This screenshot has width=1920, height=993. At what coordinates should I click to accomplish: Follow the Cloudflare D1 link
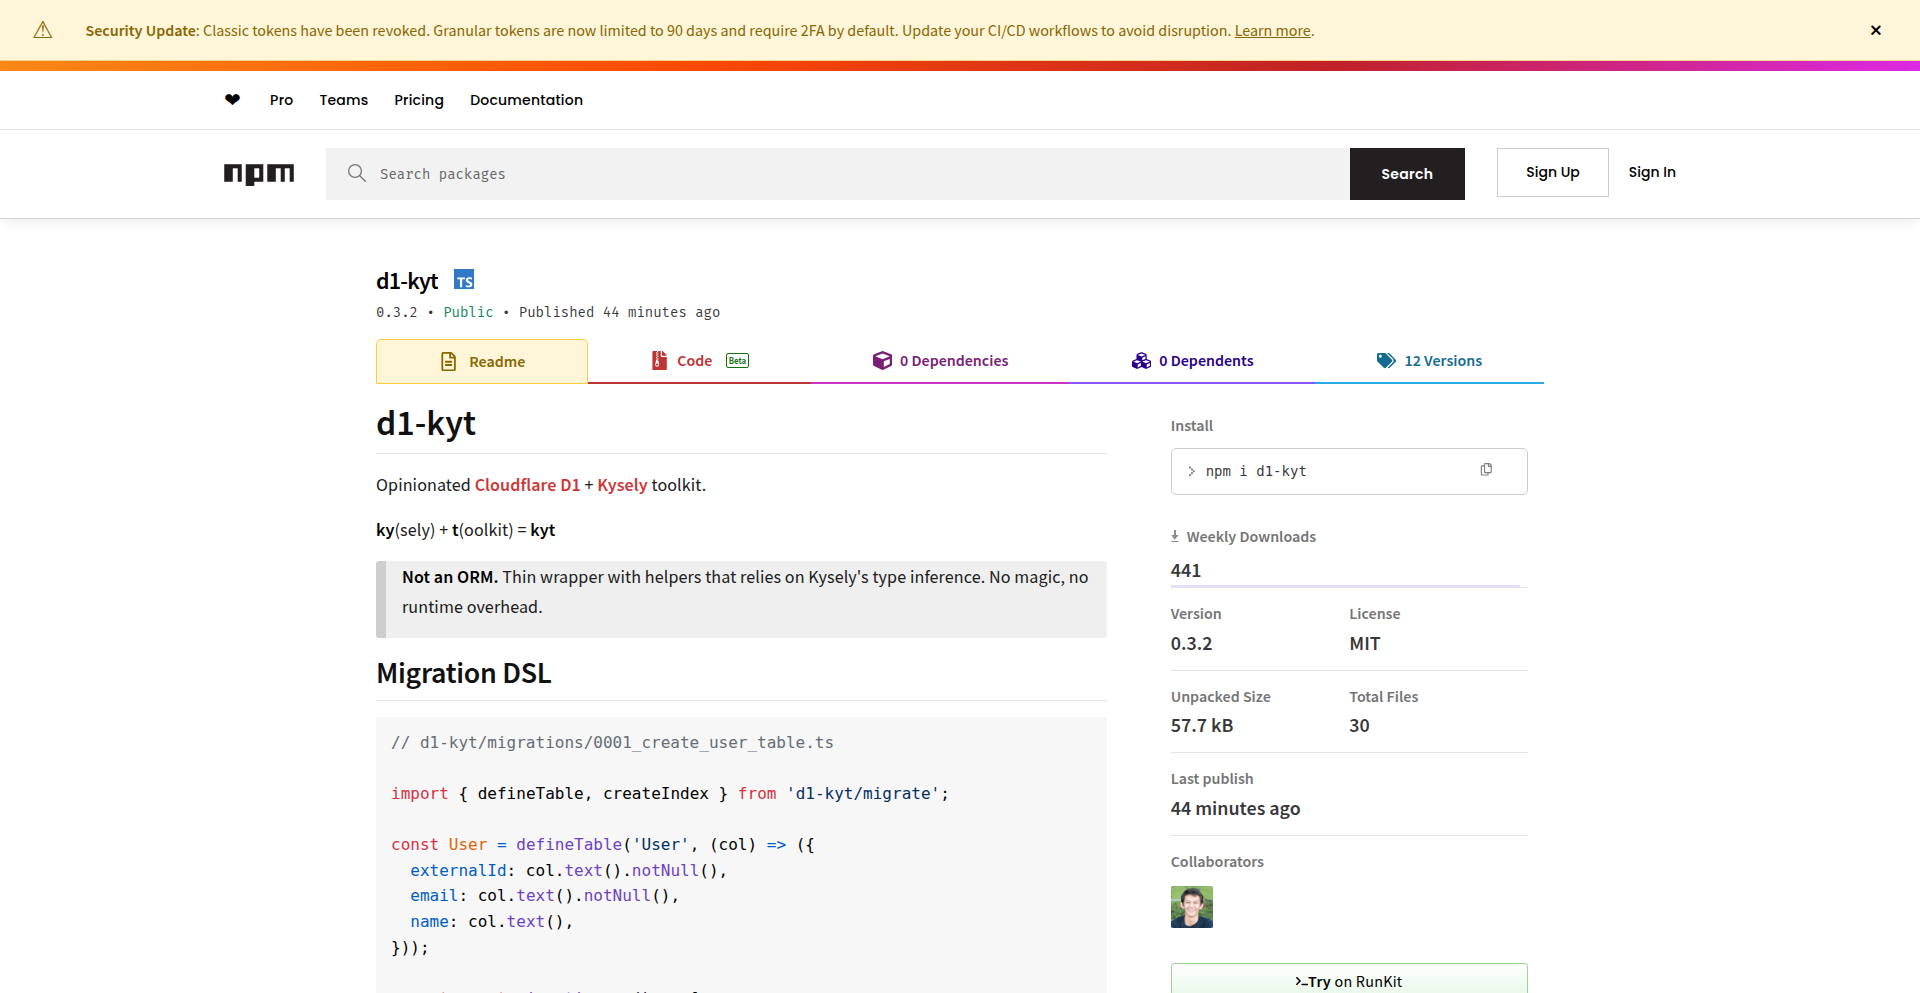[527, 485]
